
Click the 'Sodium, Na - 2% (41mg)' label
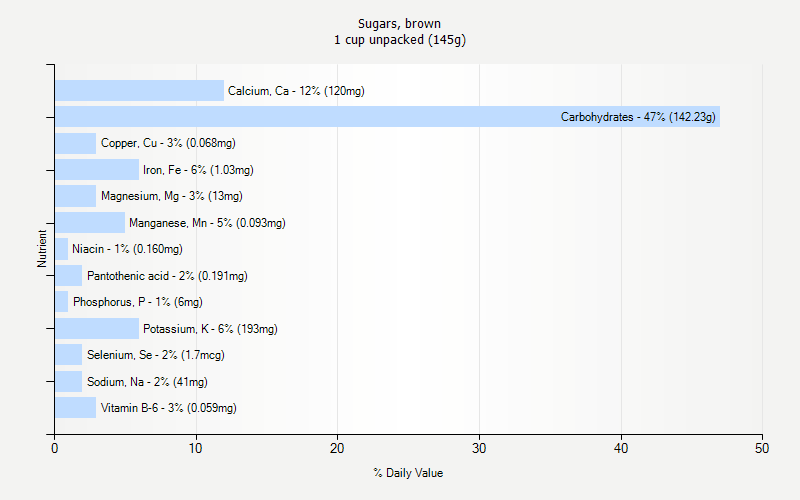point(147,382)
